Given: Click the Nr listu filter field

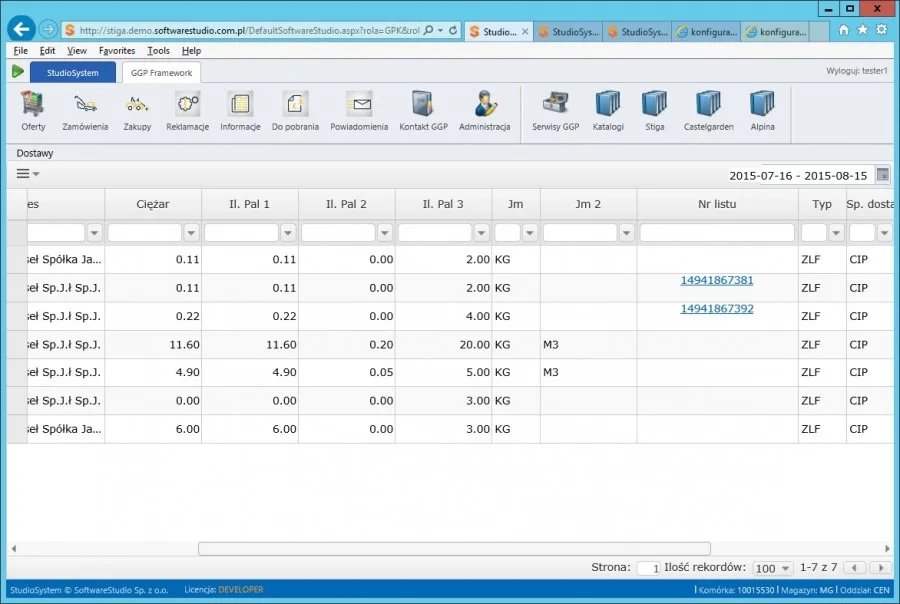Looking at the screenshot, I should coord(717,233).
